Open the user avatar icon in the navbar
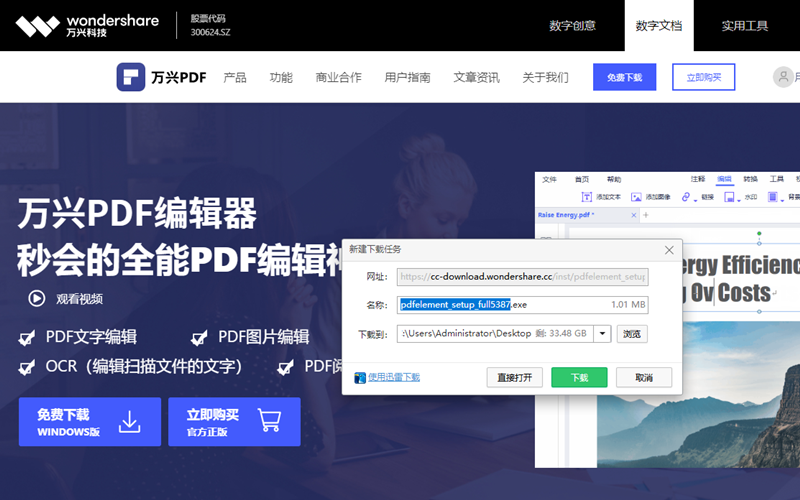 pyautogui.click(x=784, y=77)
